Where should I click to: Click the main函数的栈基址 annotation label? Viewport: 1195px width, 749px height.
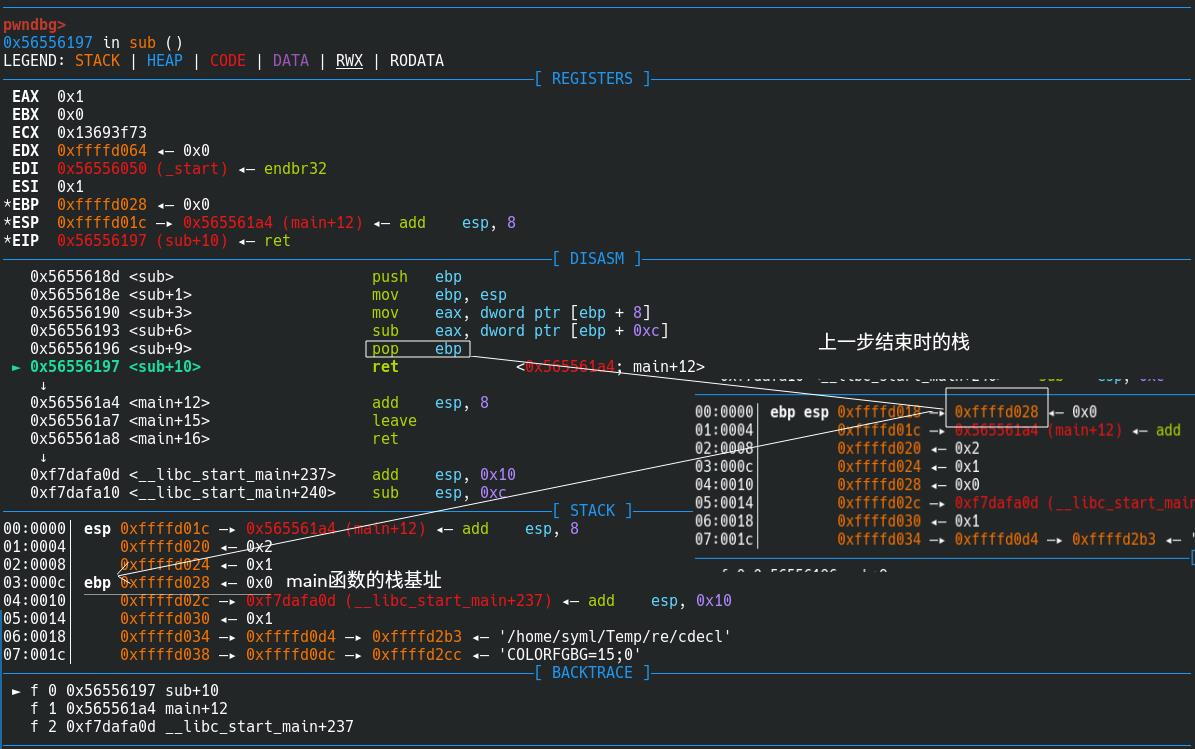[363, 581]
